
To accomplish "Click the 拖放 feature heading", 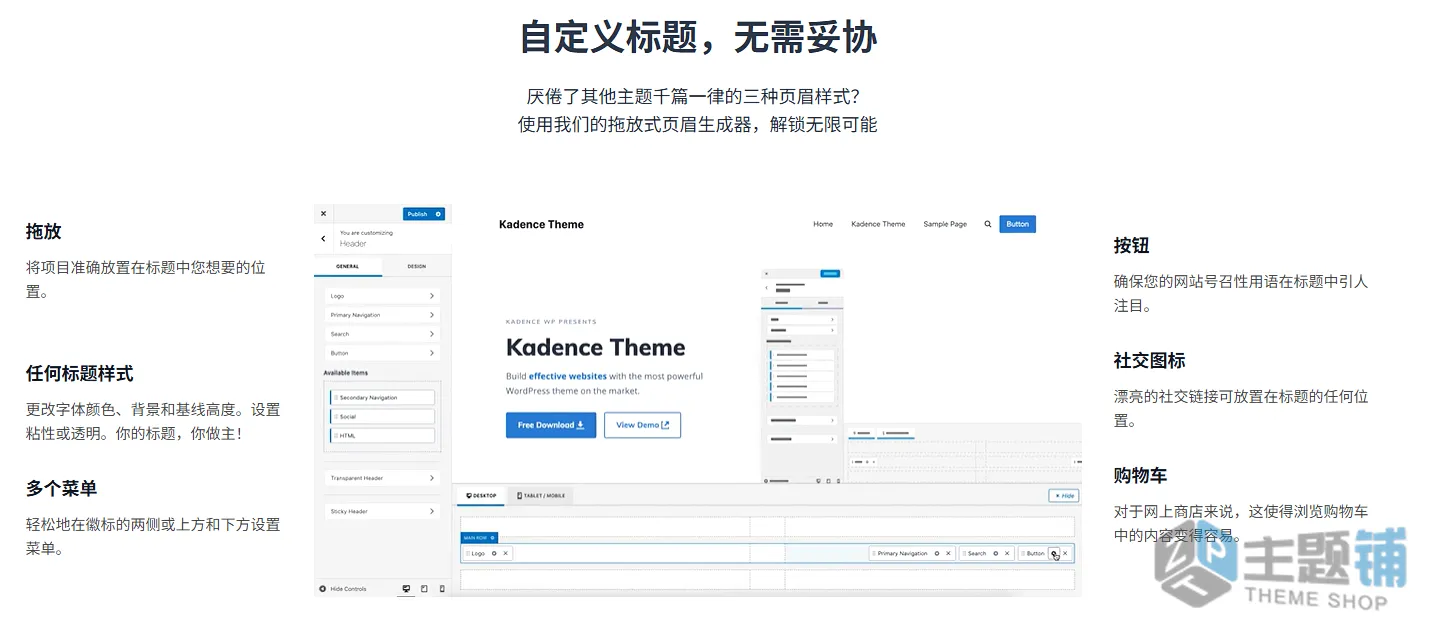I will pos(44,231).
